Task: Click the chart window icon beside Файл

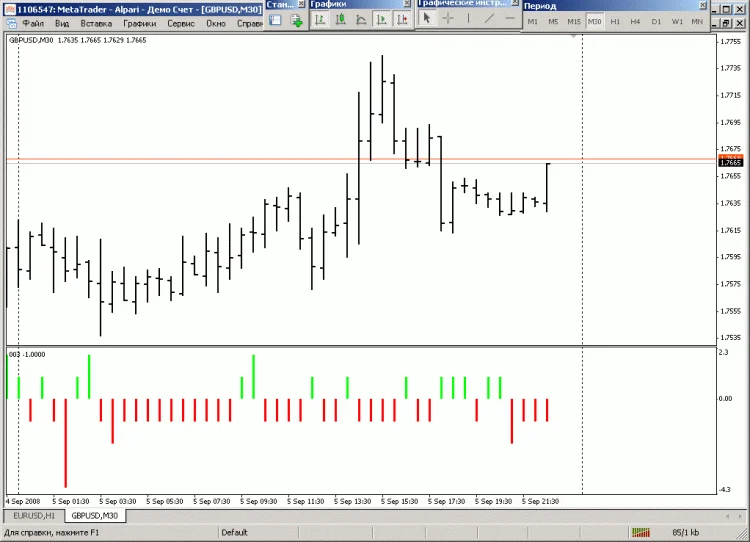Action: pyautogui.click(x=11, y=23)
